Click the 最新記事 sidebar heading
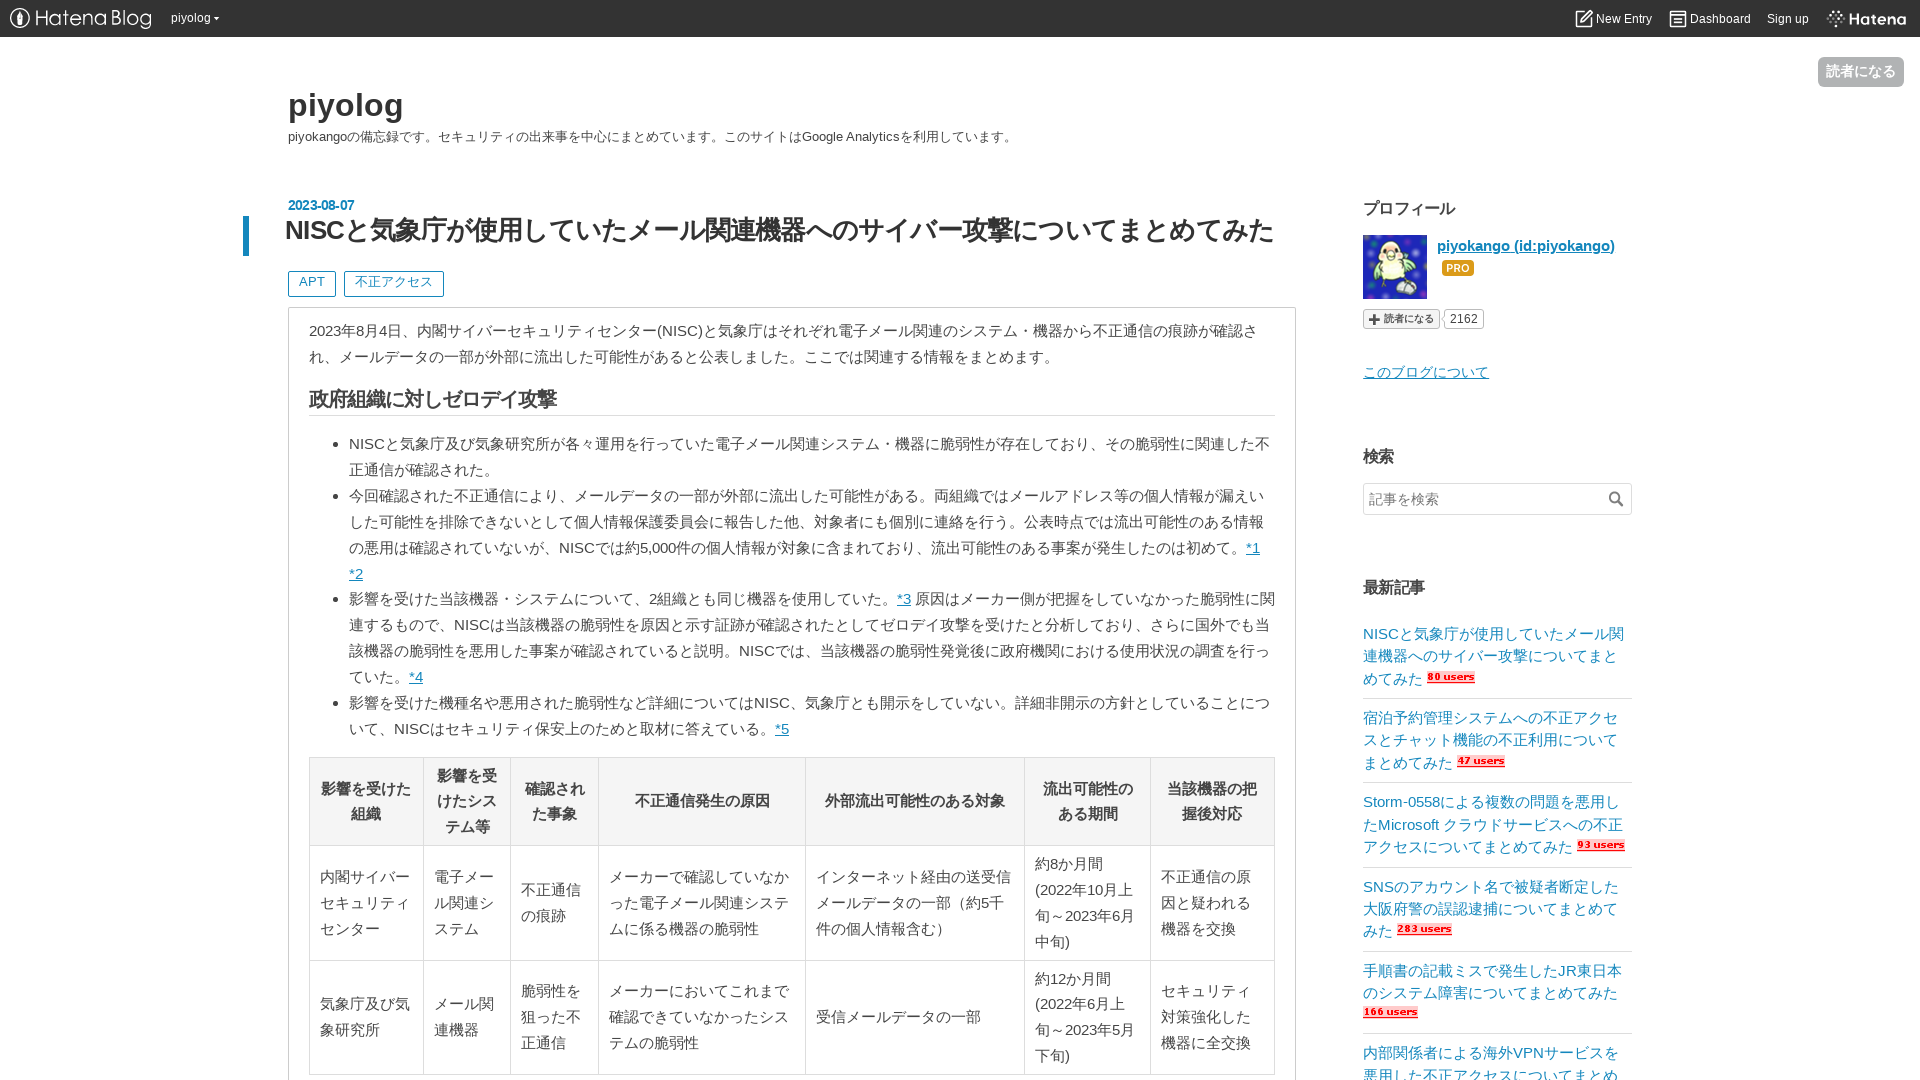Screen dimensions: 1920x1080 (x=1394, y=588)
